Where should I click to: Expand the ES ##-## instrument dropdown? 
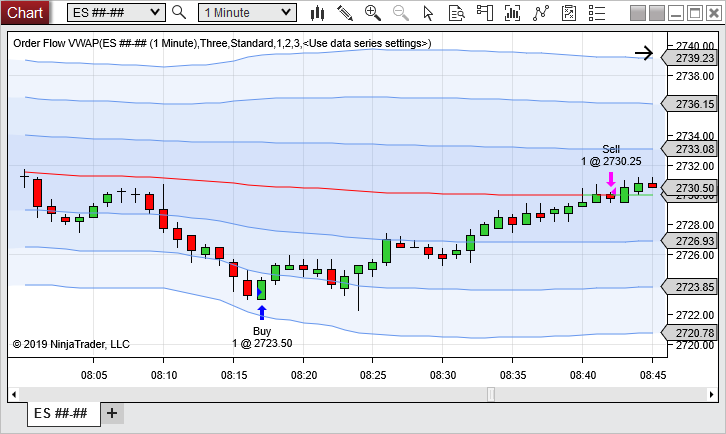click(x=154, y=13)
